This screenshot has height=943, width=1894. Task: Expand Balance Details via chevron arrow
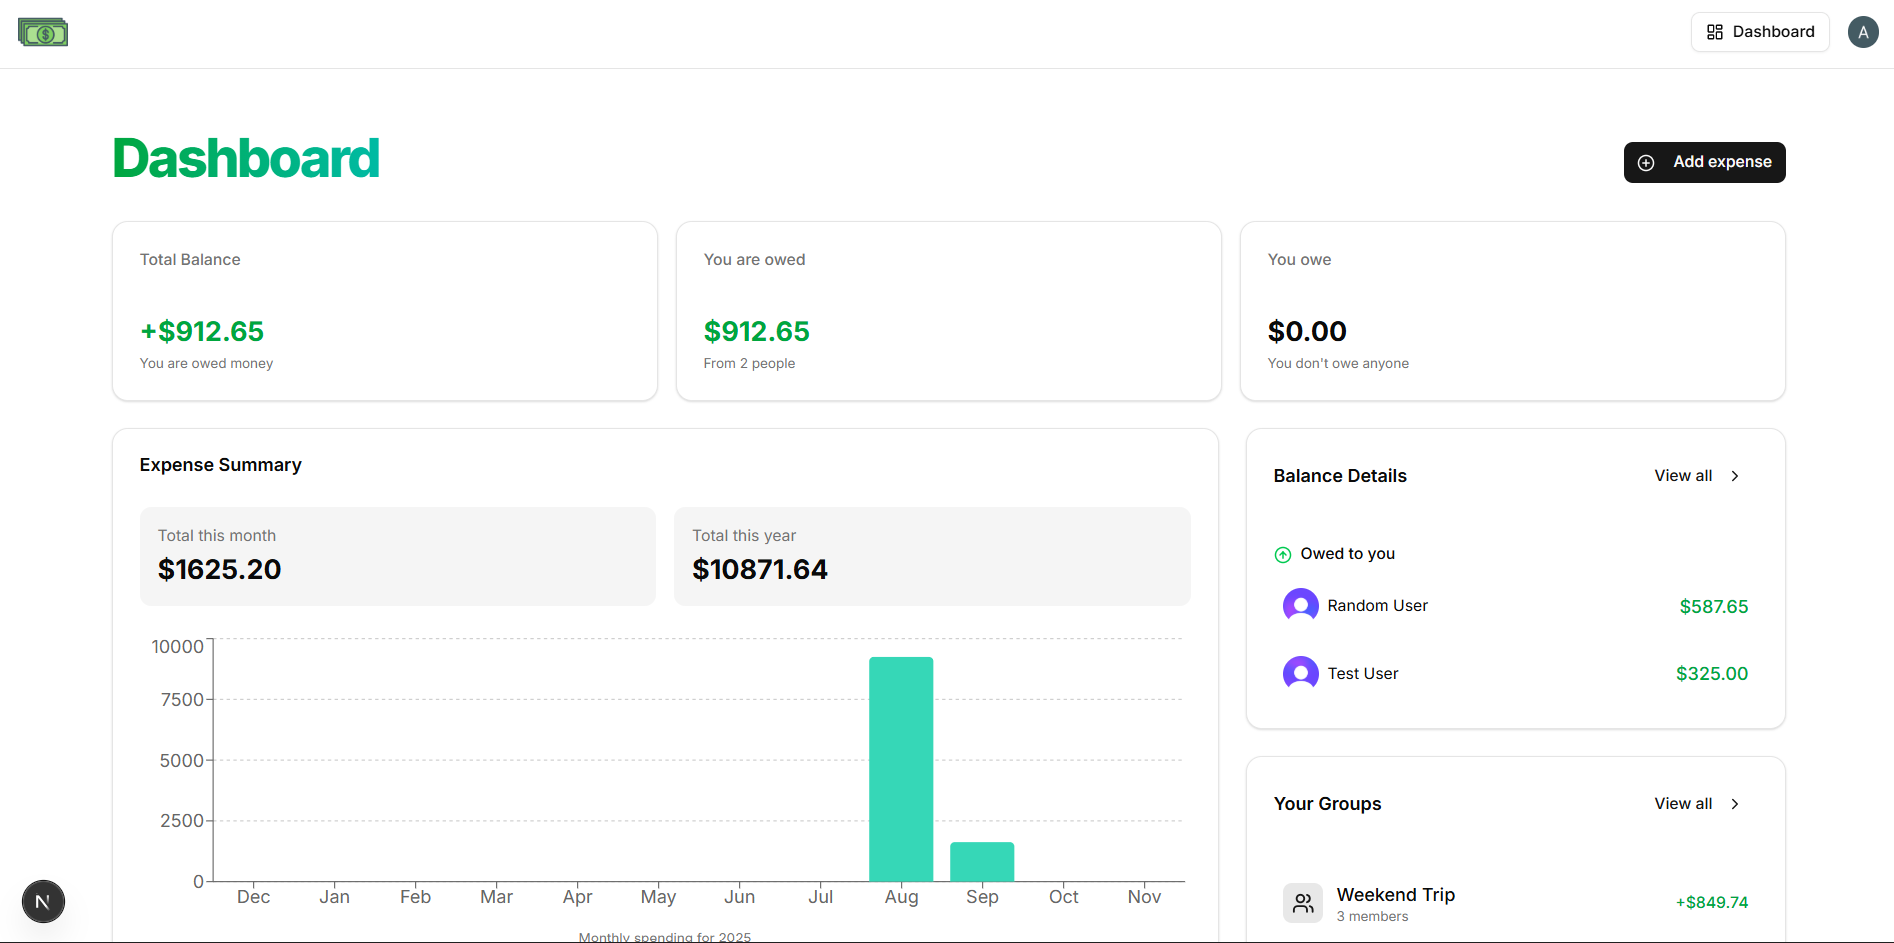1735,476
